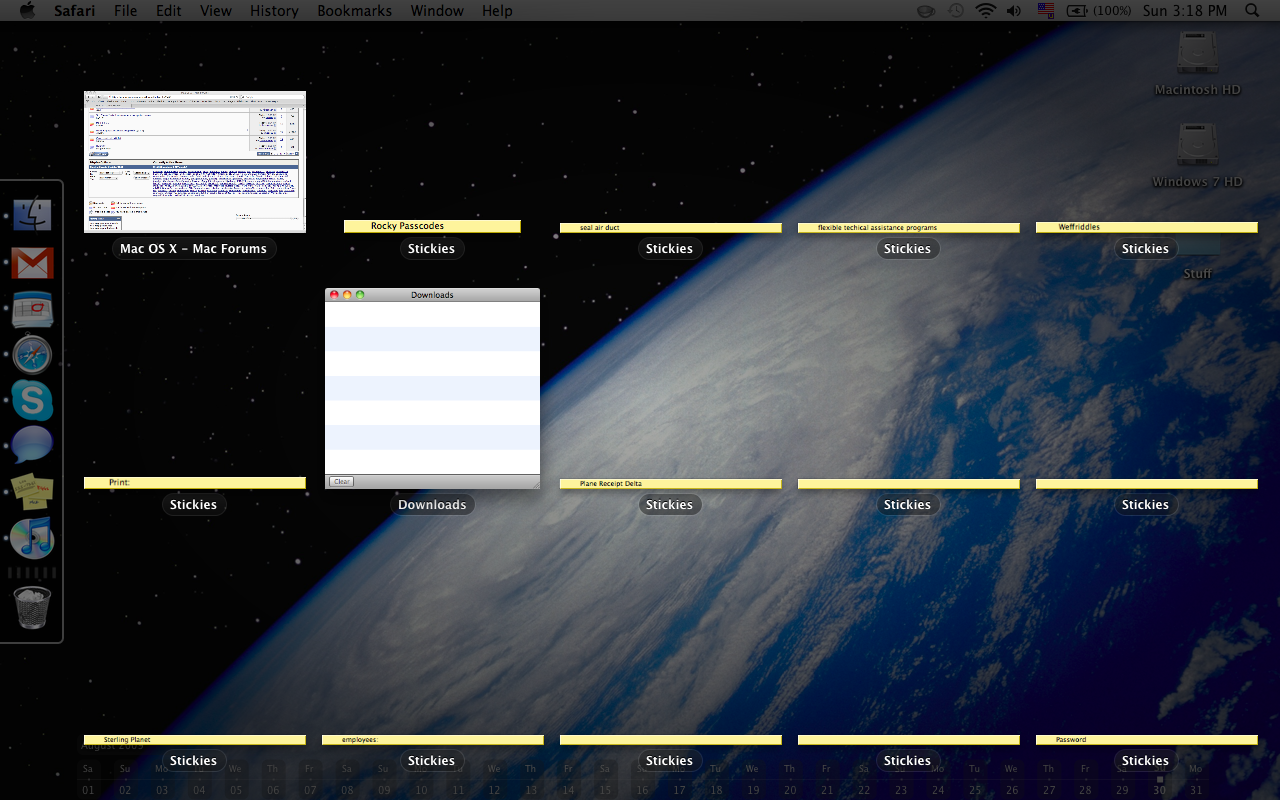Click the volume speaker menu bar icon

[x=1014, y=11]
